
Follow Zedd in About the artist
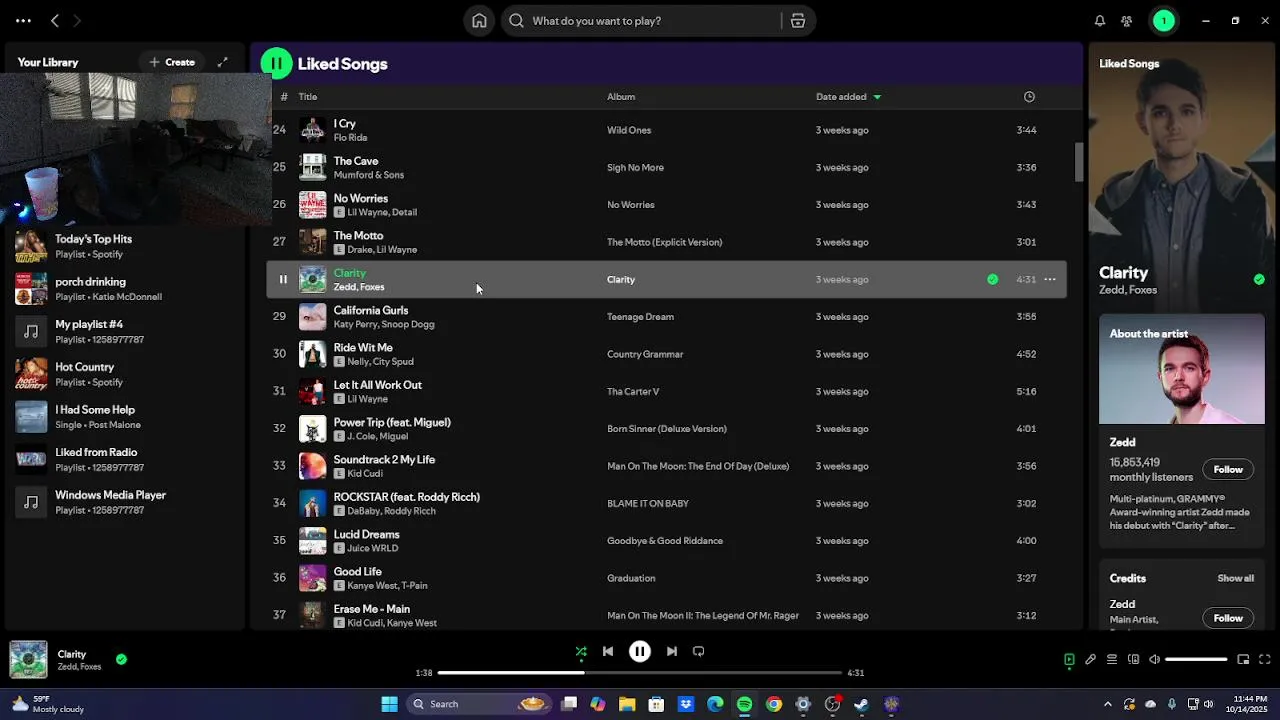click(1228, 470)
